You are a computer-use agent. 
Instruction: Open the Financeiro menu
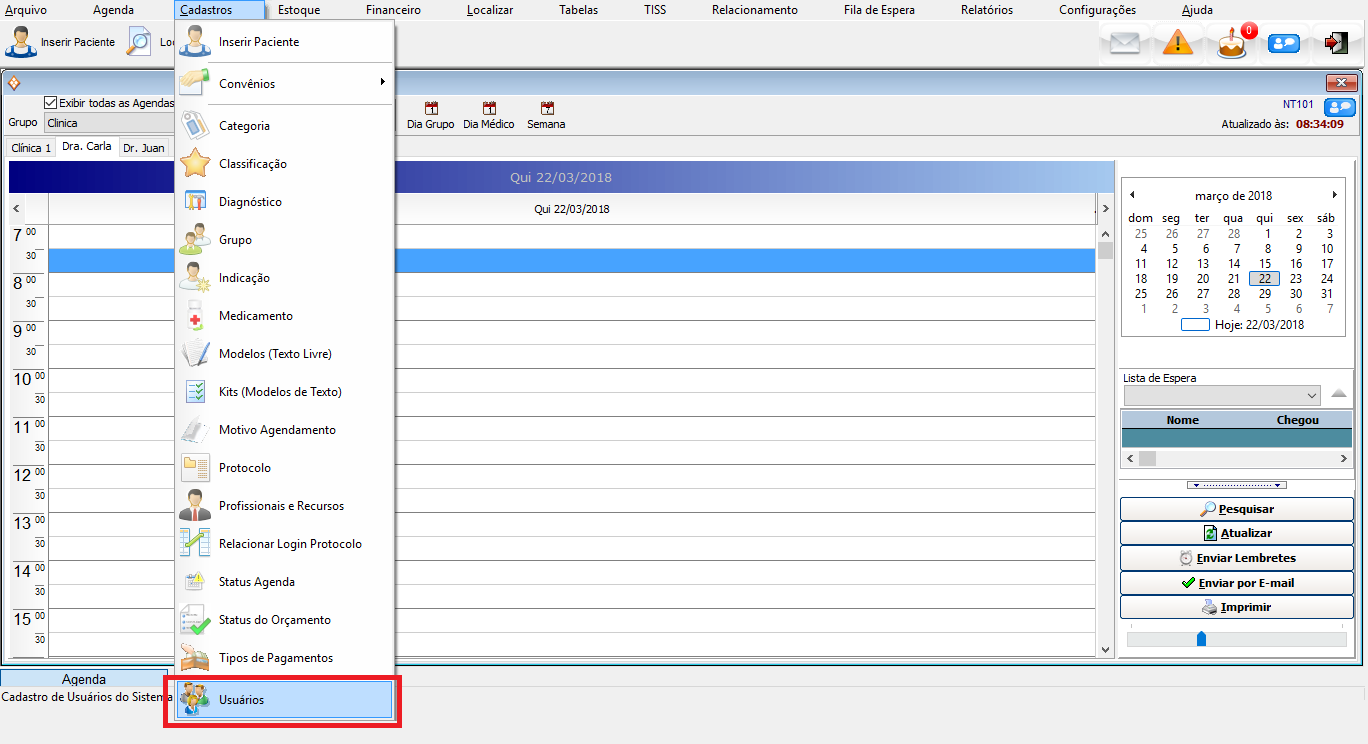[393, 10]
